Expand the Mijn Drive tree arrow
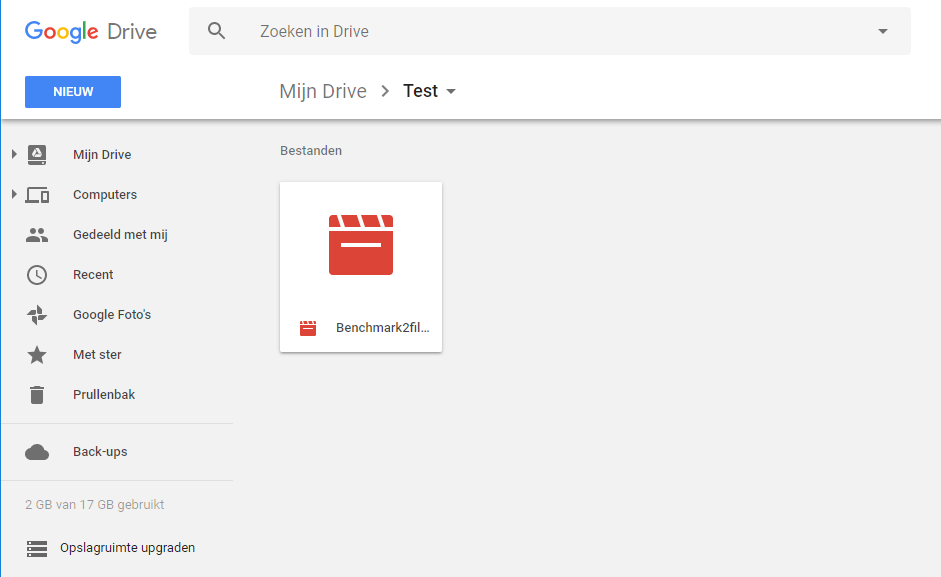 pyautogui.click(x=14, y=154)
